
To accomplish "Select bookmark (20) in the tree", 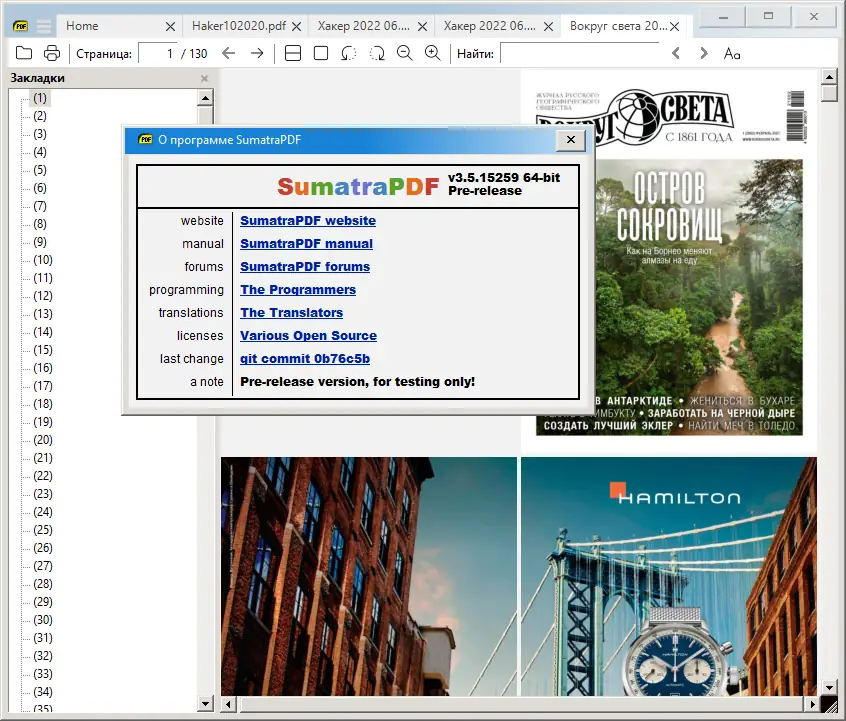I will coord(43,440).
